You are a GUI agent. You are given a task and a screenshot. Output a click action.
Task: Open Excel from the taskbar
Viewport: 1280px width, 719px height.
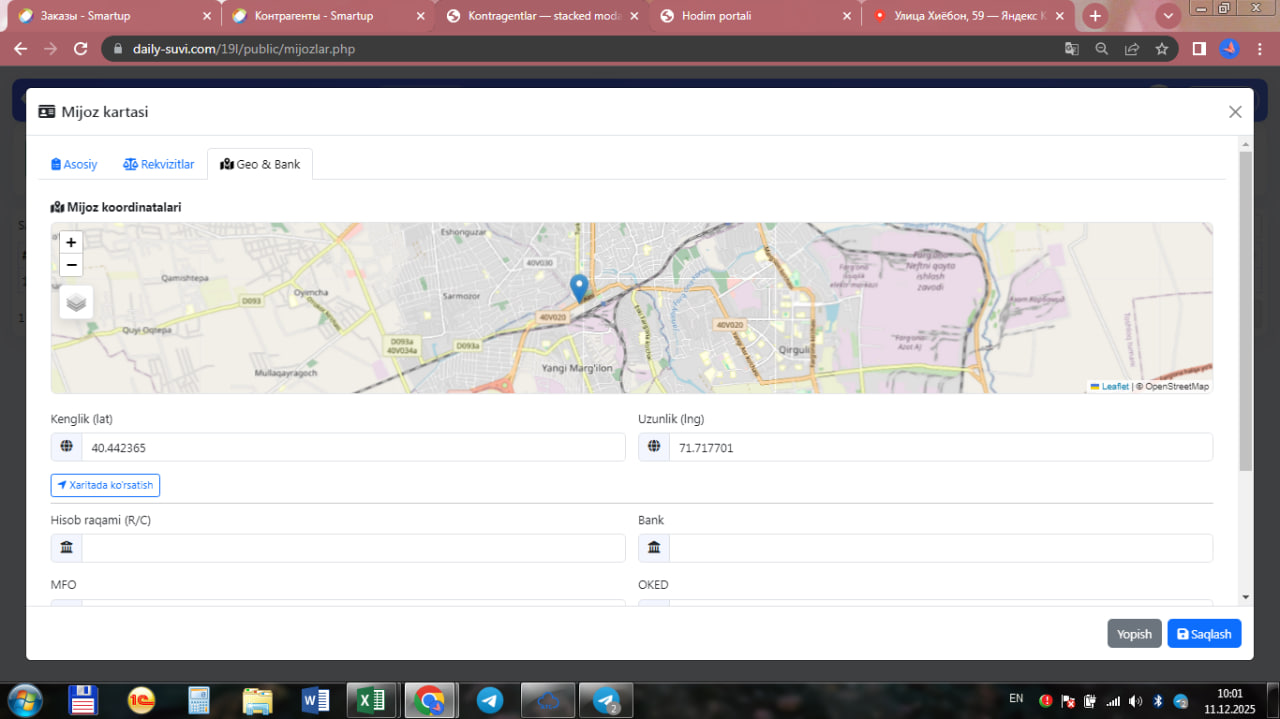pyautogui.click(x=371, y=701)
